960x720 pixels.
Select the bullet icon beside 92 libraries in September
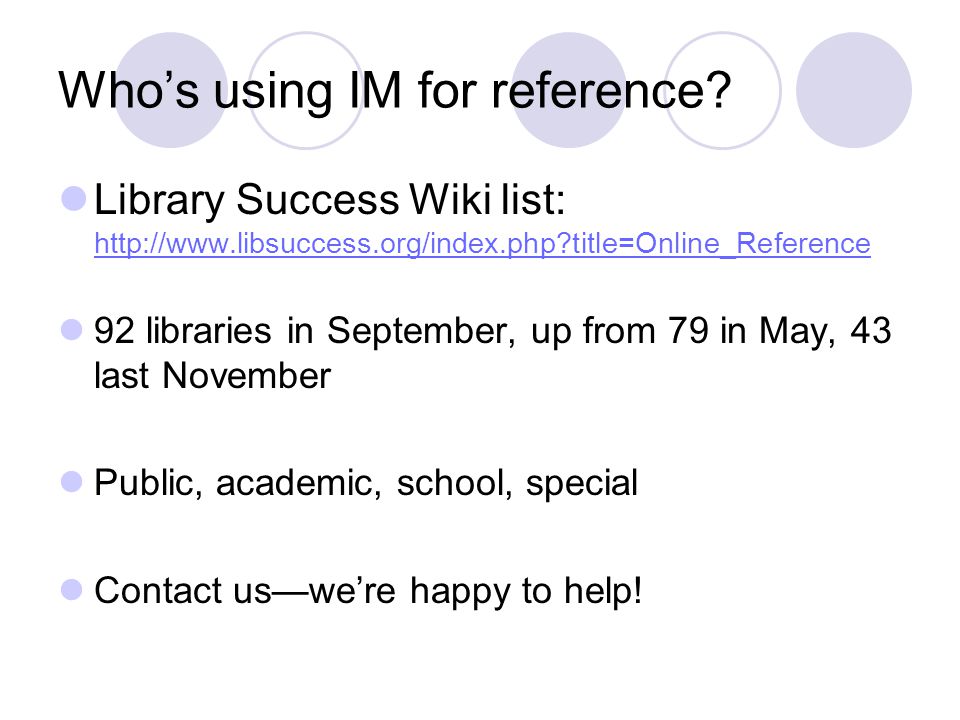pos(72,329)
